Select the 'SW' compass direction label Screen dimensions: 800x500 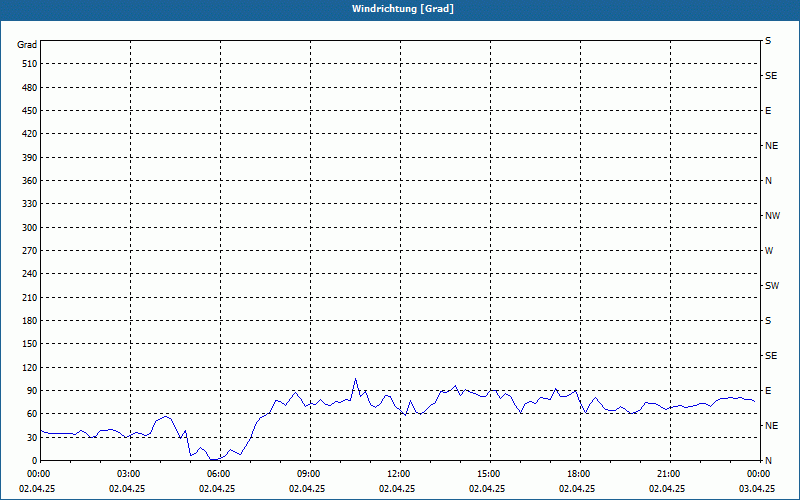(x=772, y=286)
